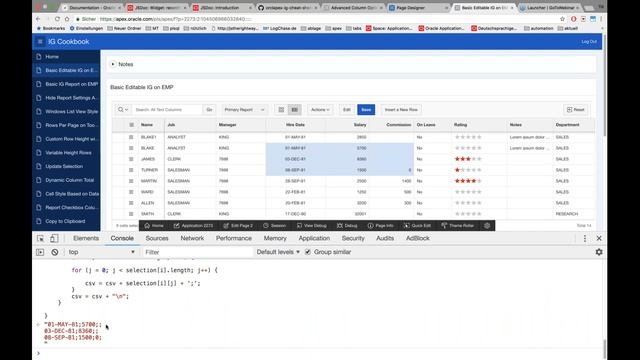Close the DevTools panel
This screenshot has width=640, height=360.
pos(599,238)
